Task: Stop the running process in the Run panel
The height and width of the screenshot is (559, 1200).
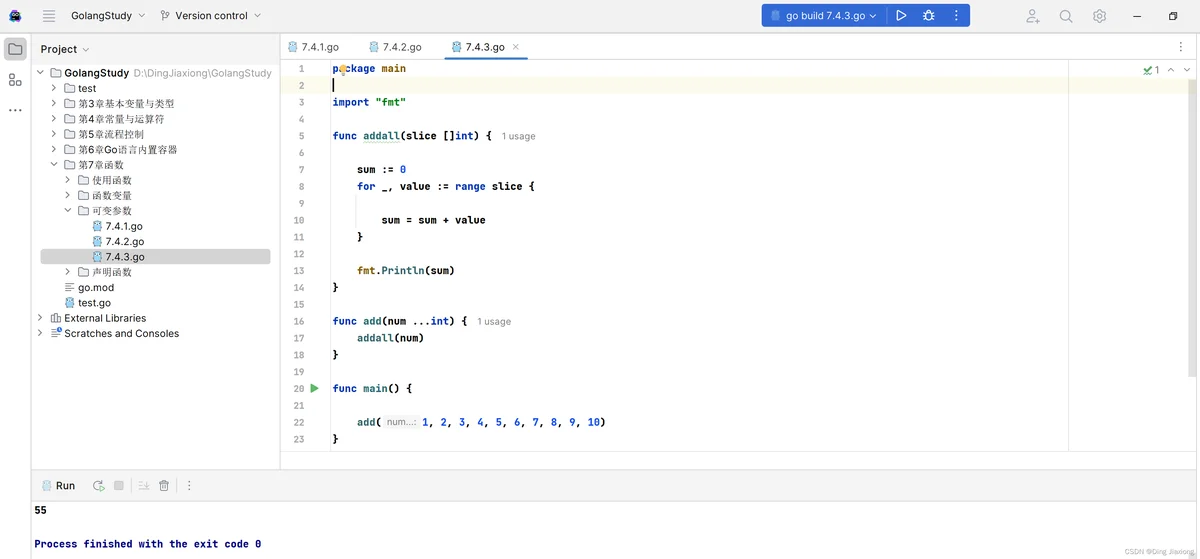Action: pos(119,486)
